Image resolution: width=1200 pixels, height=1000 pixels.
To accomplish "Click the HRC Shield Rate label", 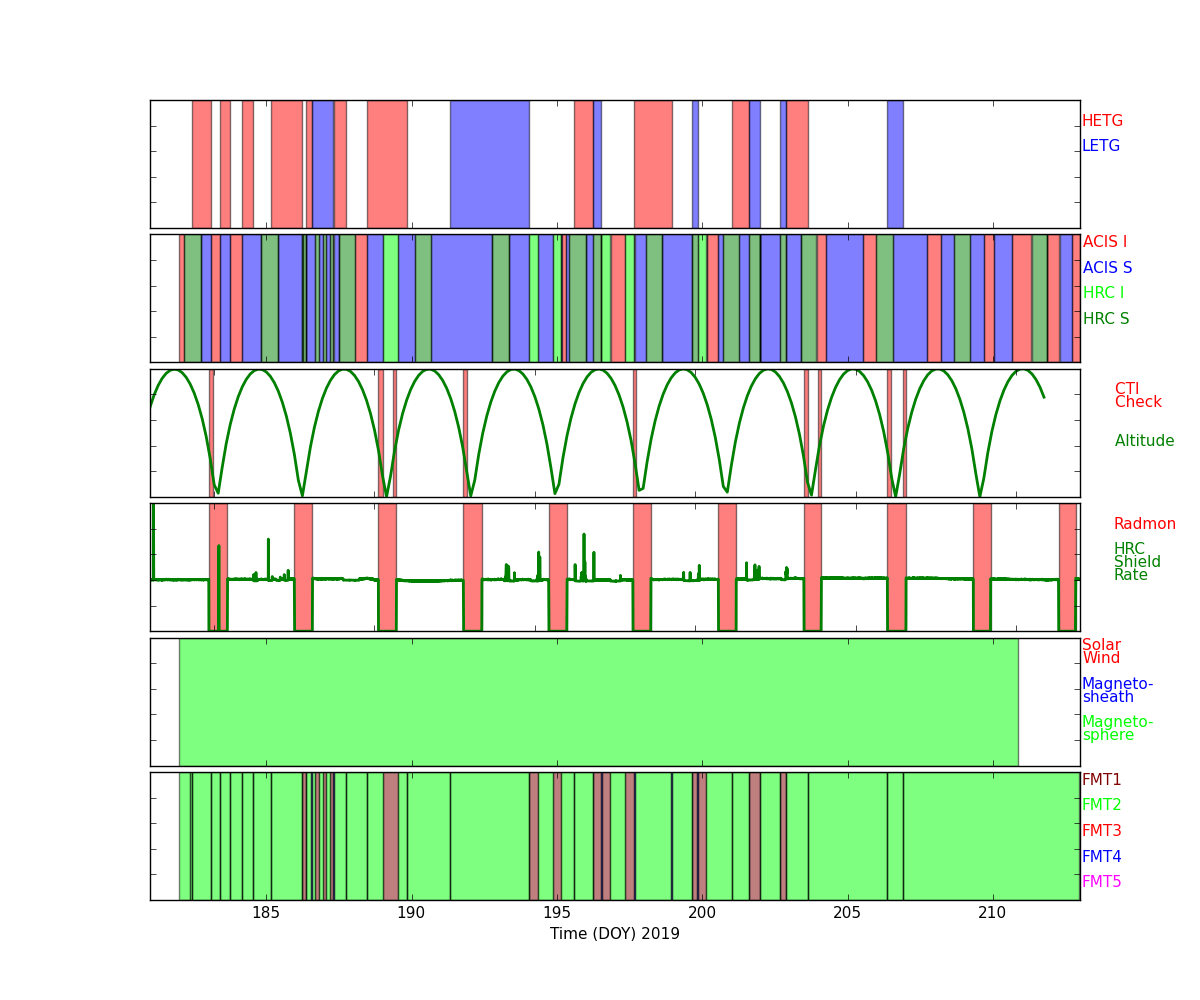I will 1130,562.
